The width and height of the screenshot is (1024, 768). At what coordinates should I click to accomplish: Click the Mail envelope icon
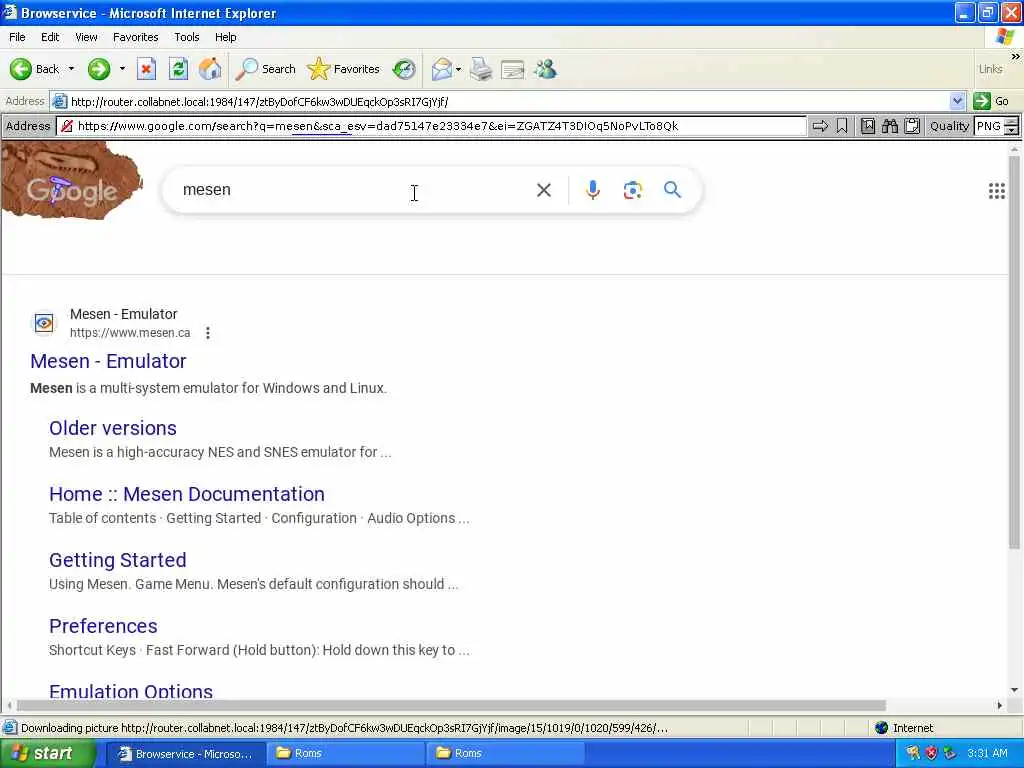coord(442,69)
